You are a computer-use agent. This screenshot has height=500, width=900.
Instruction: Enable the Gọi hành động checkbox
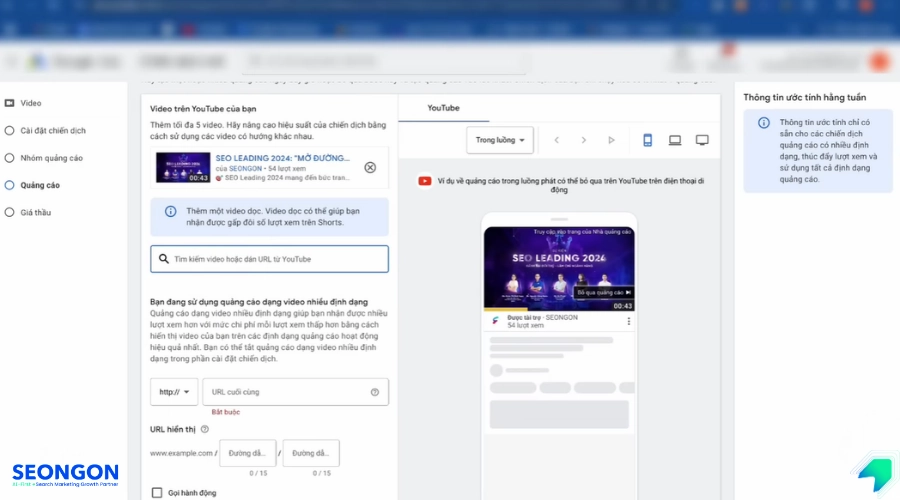[x=157, y=493]
